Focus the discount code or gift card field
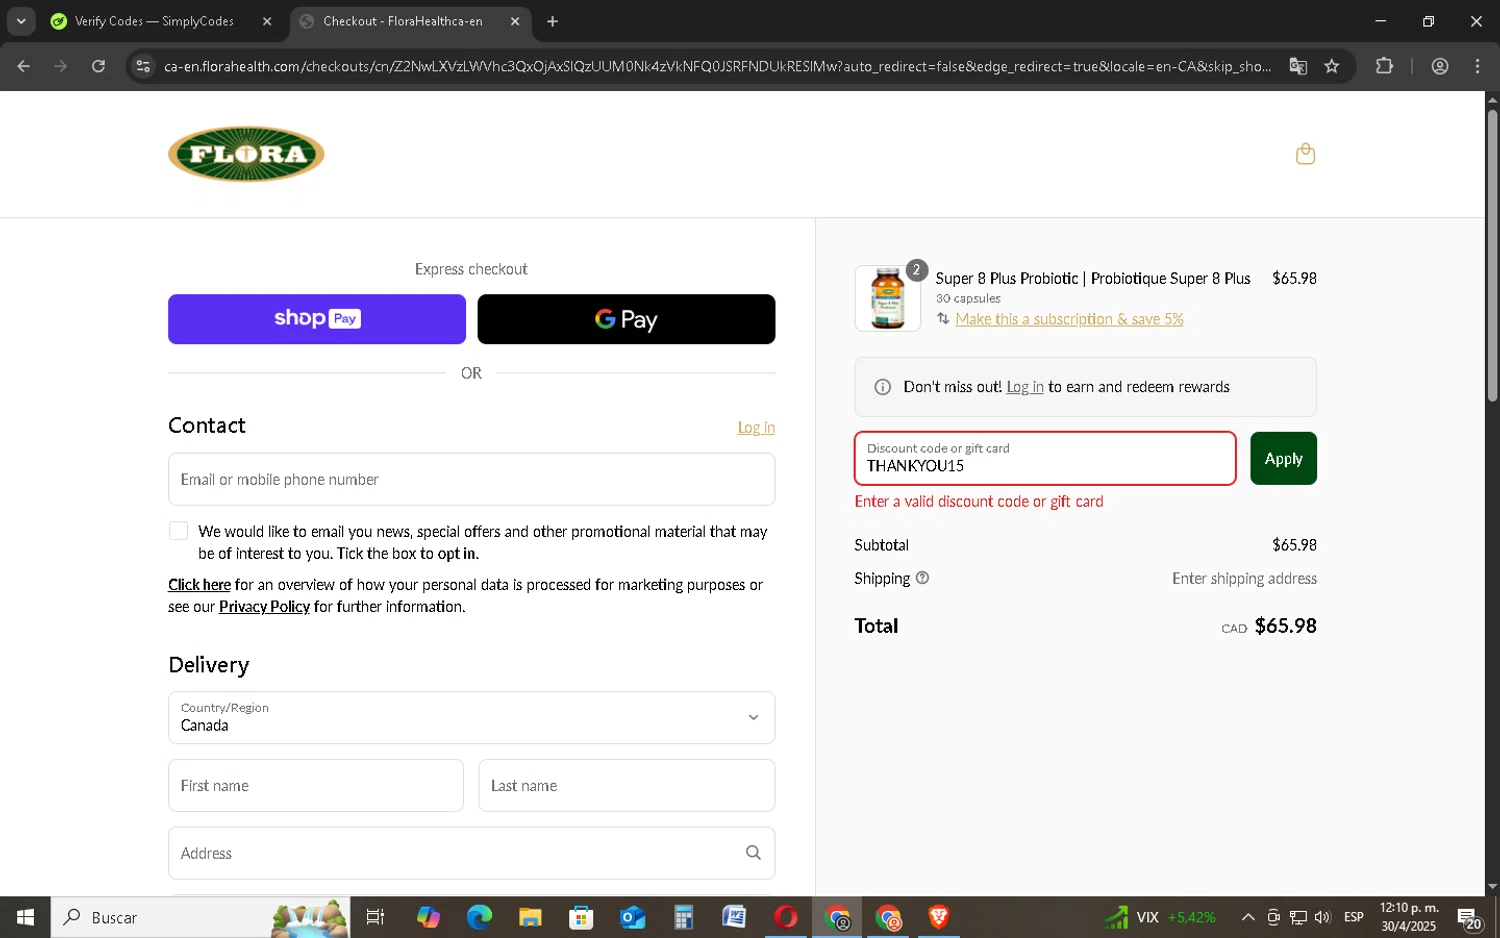This screenshot has height=938, width=1500. [x=1045, y=458]
